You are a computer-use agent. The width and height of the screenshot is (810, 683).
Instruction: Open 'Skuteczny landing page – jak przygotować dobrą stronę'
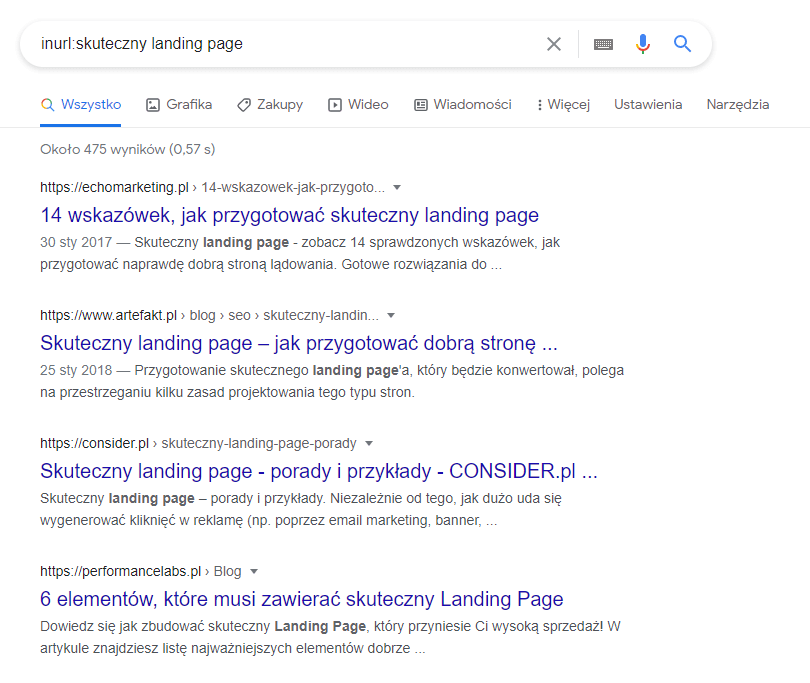(x=299, y=343)
